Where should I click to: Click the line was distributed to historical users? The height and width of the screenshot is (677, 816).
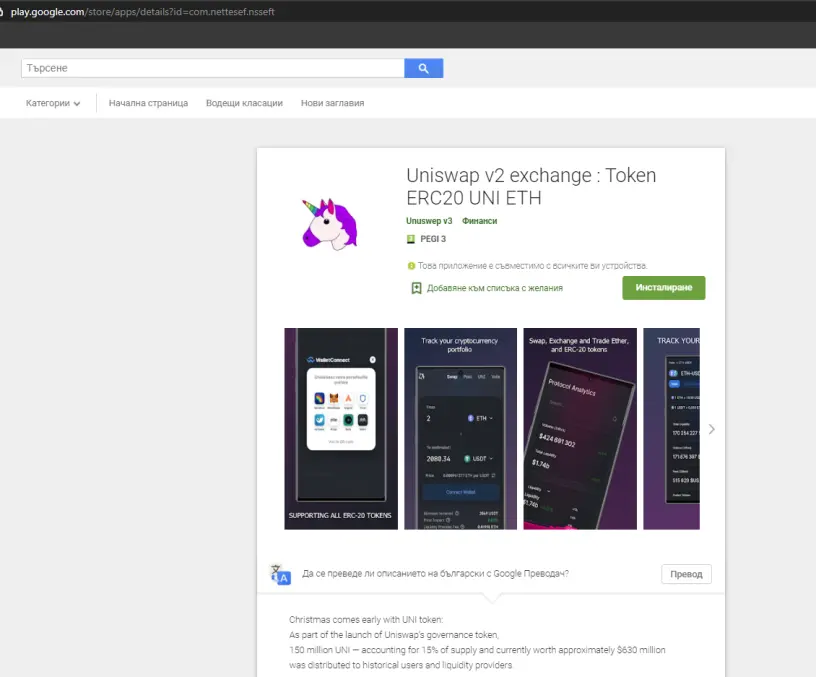click(401, 665)
